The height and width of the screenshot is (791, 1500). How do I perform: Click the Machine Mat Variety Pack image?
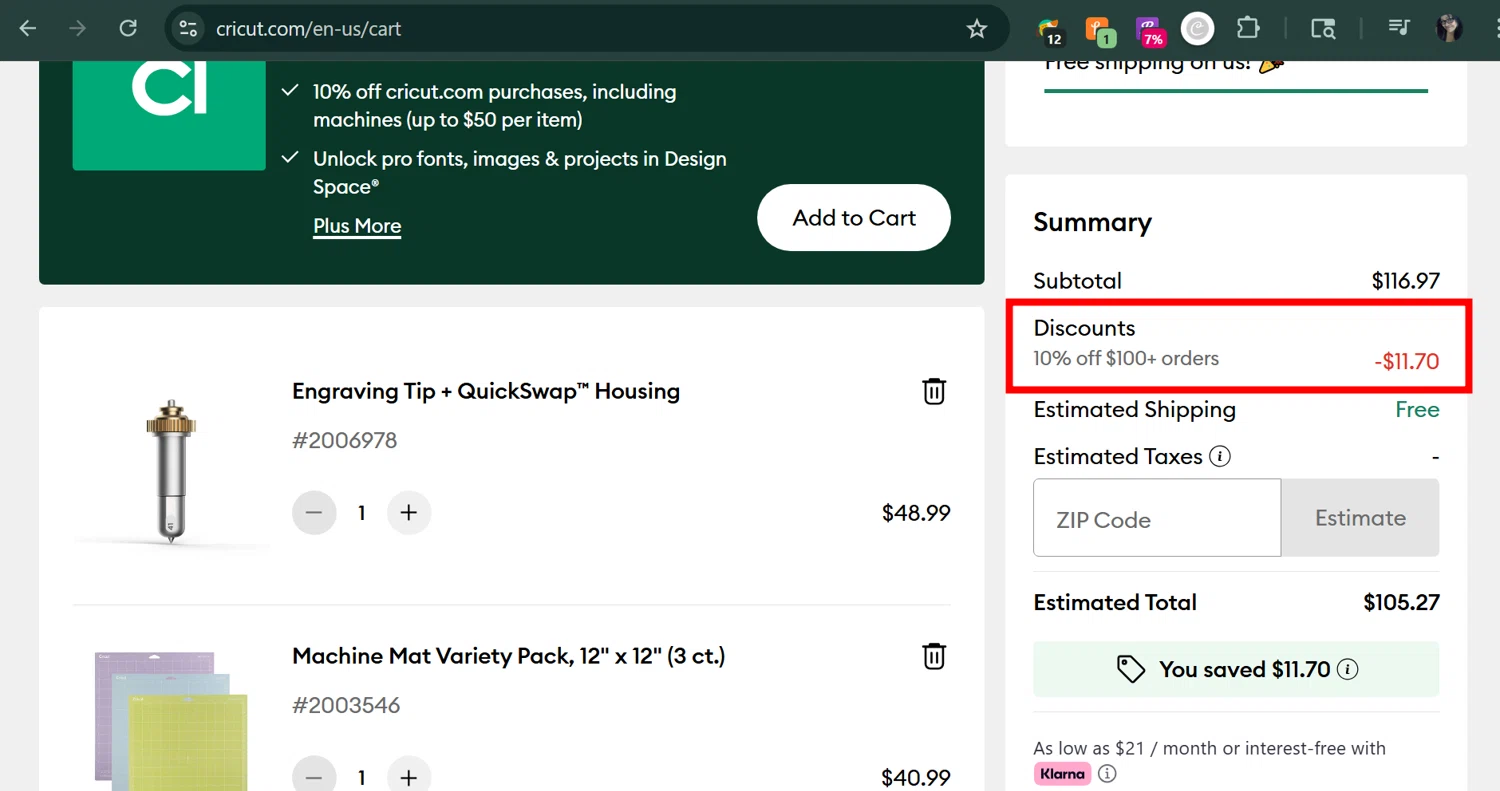click(x=171, y=720)
